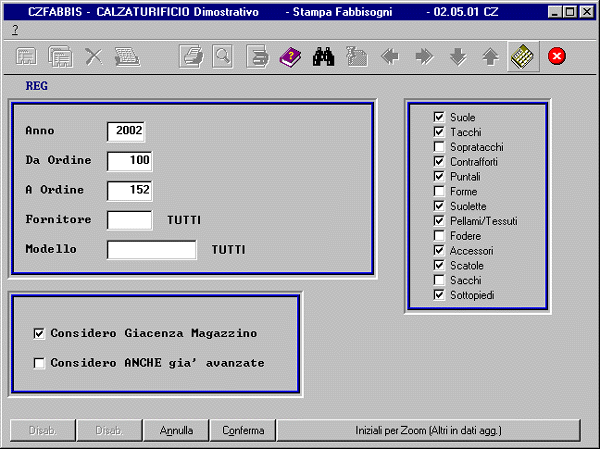600x449 pixels.
Task: Click the yellow calculator icon
Action: [523, 57]
